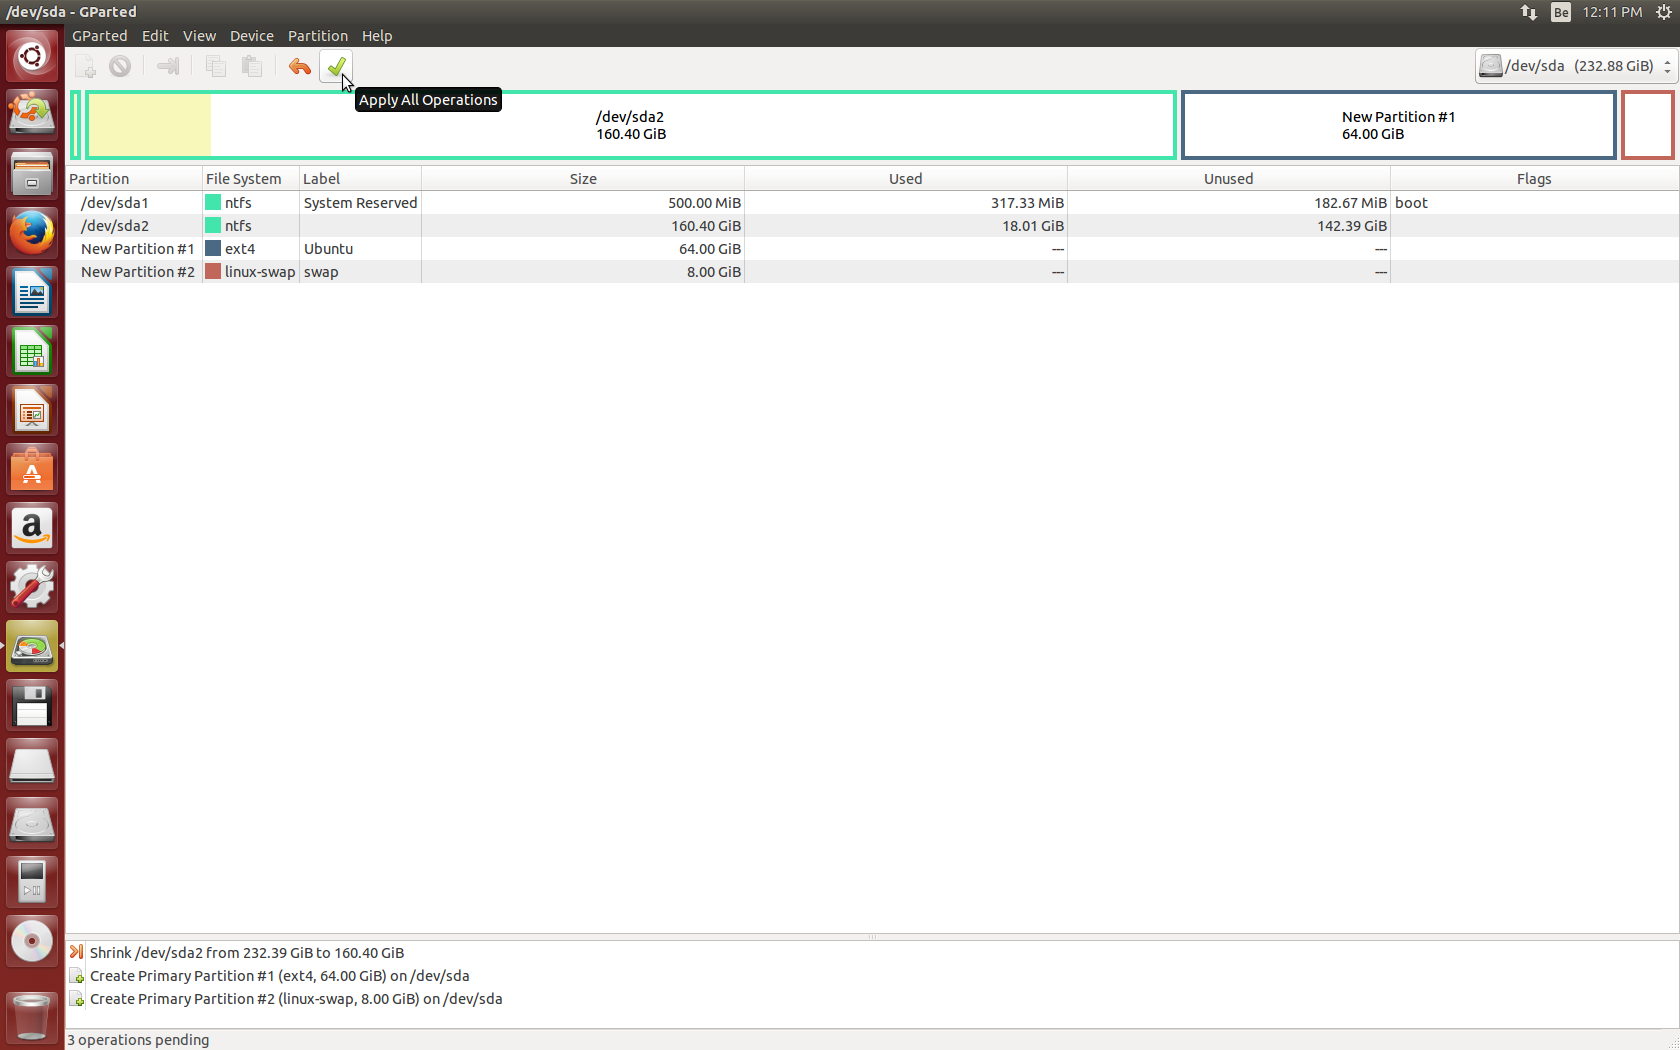Click the ntfs color swatch for /dev/sda1
This screenshot has height=1050, width=1680.
click(213, 202)
